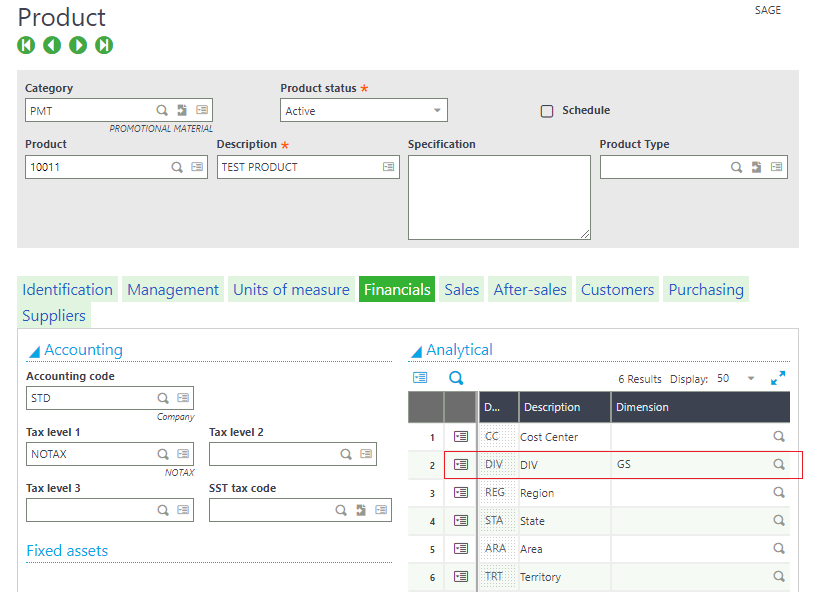Open Product field lookup magnifier
This screenshot has height=592, width=823.
point(177,167)
